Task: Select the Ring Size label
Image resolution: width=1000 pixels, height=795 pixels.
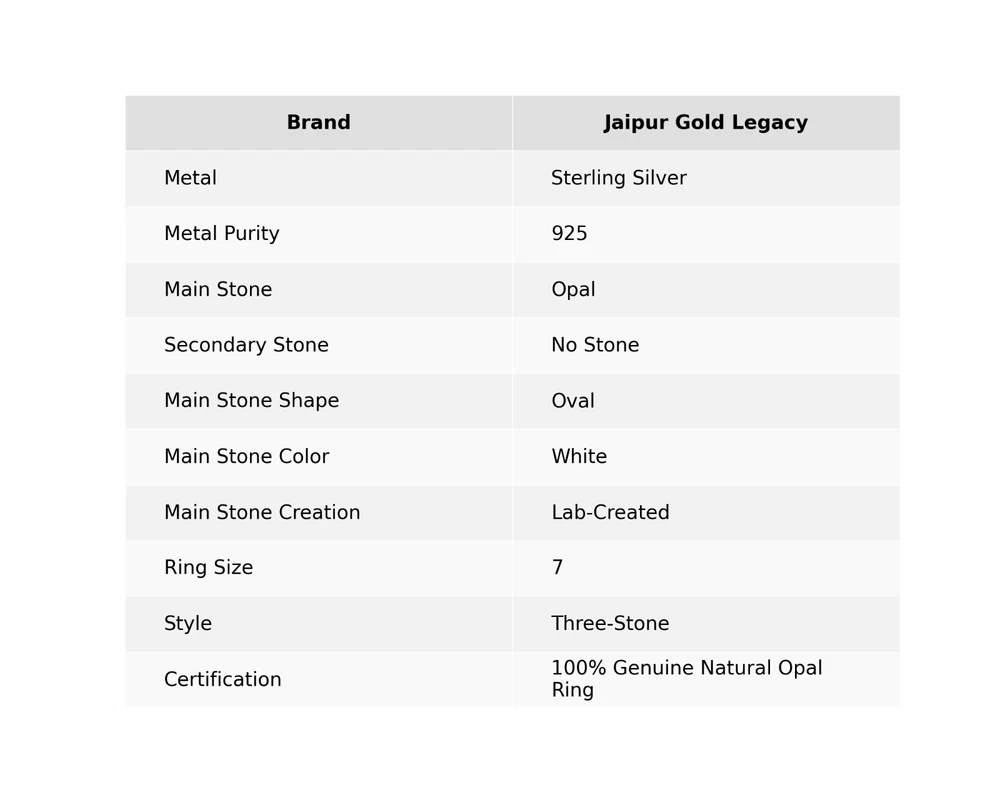Action: click(208, 568)
